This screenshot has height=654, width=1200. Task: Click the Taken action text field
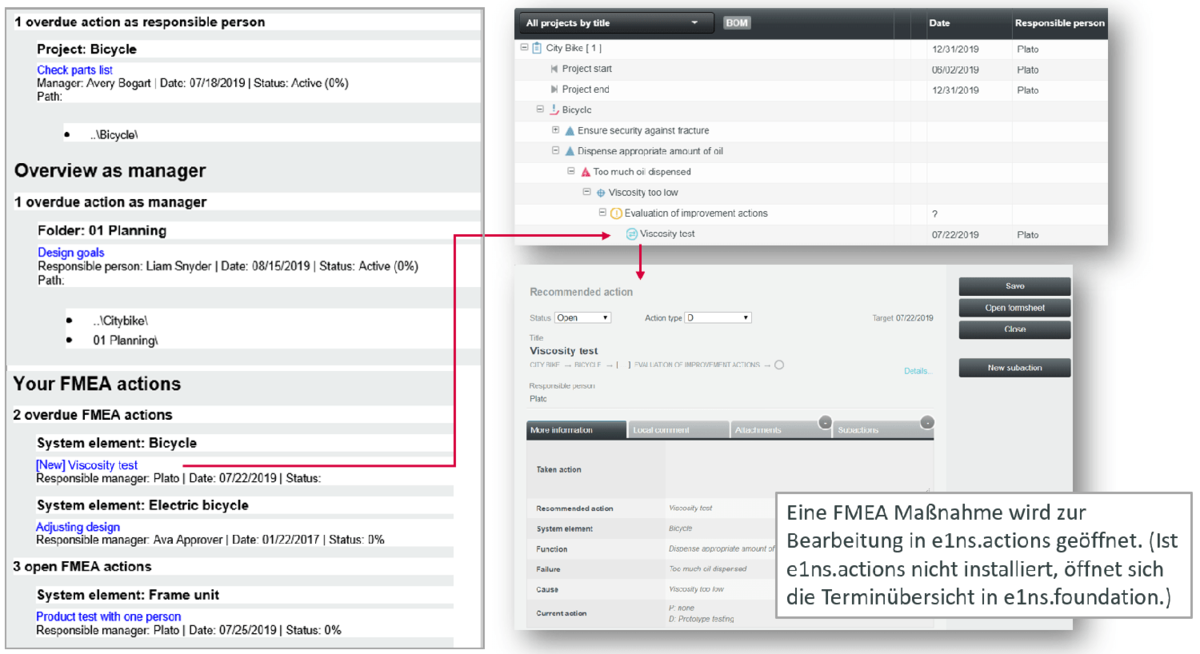point(799,468)
